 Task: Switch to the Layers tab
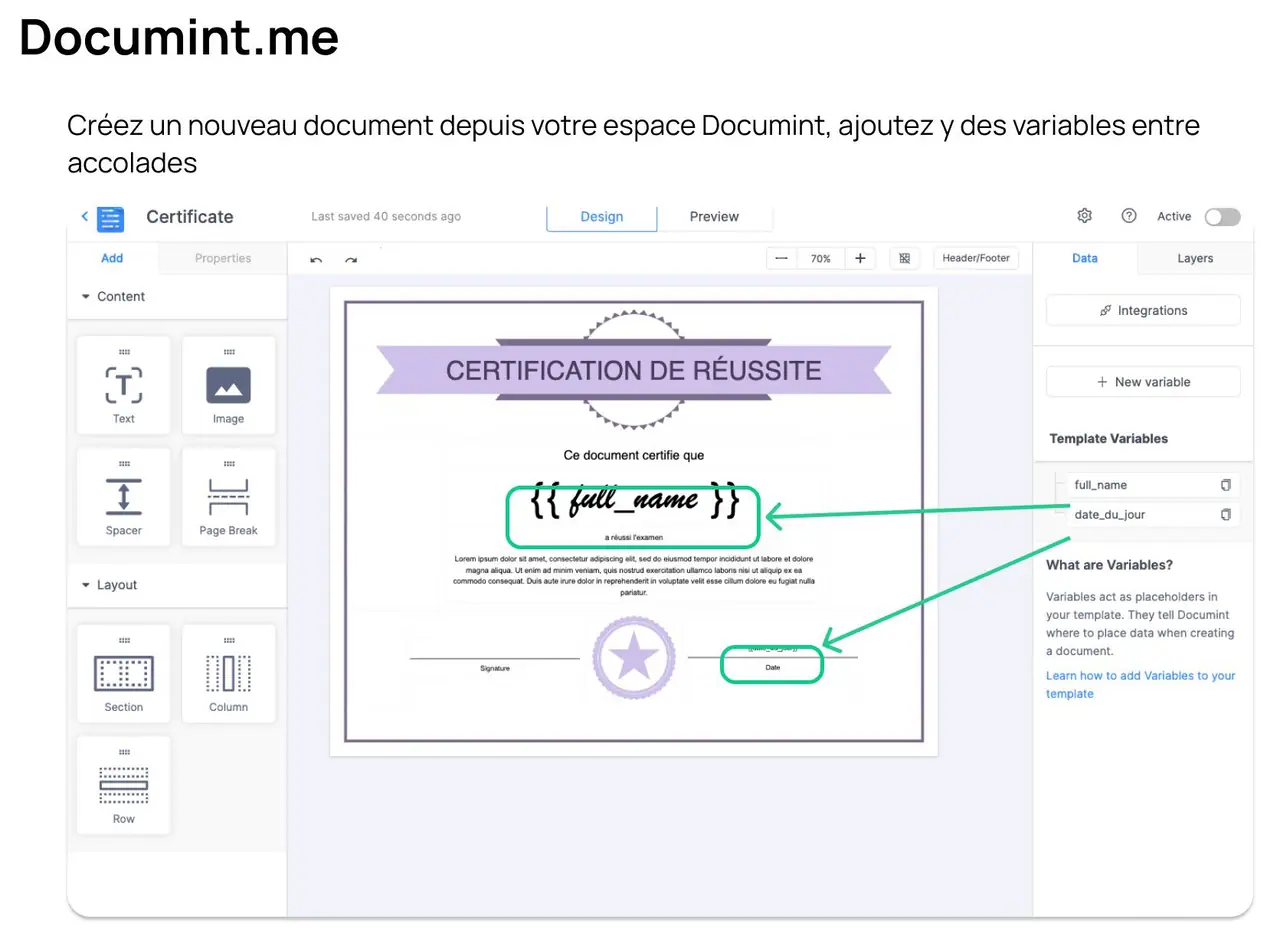point(1195,258)
